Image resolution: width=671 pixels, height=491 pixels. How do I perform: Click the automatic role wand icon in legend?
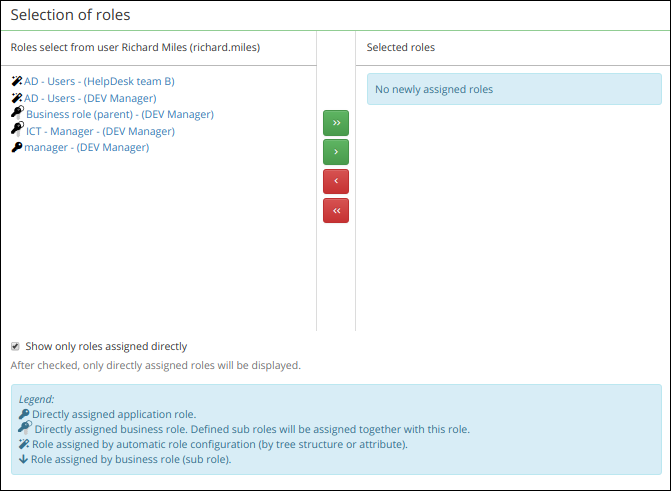pos(24,444)
